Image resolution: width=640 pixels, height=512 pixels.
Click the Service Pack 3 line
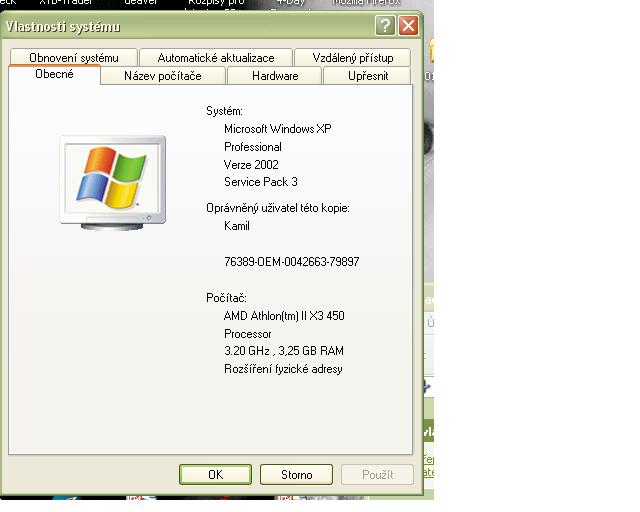click(x=260, y=182)
